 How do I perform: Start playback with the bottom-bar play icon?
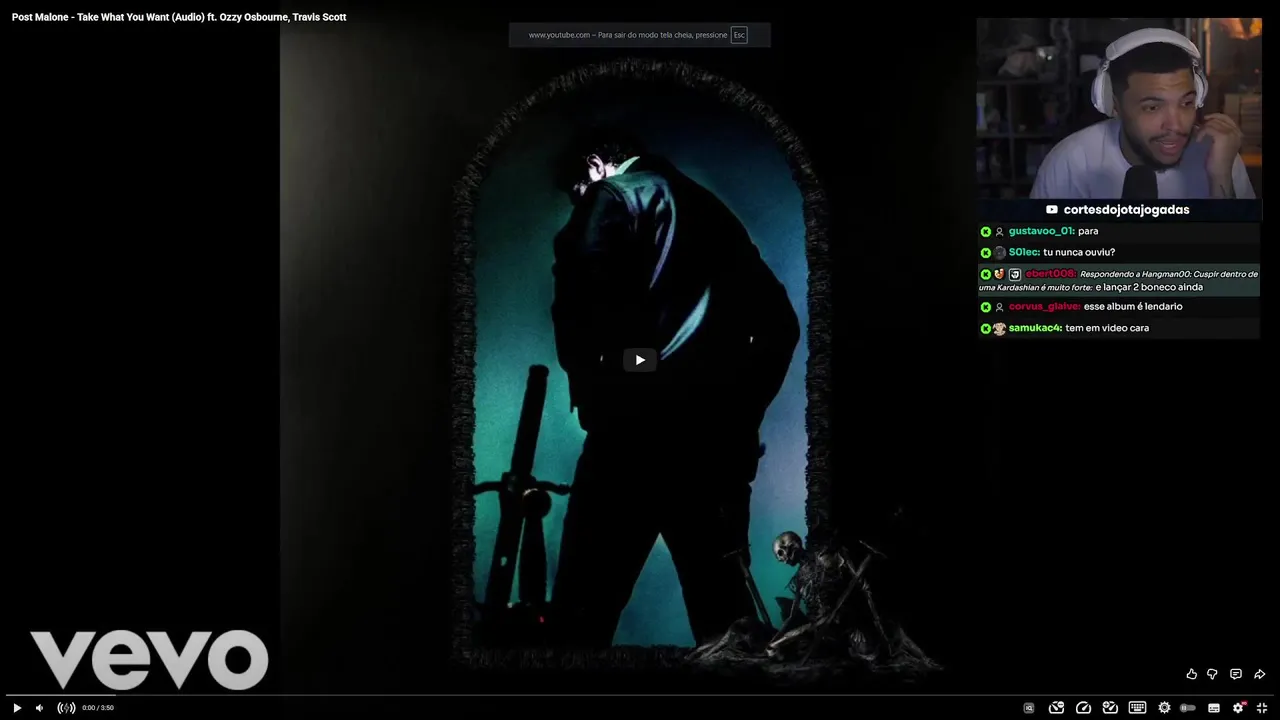(x=17, y=708)
